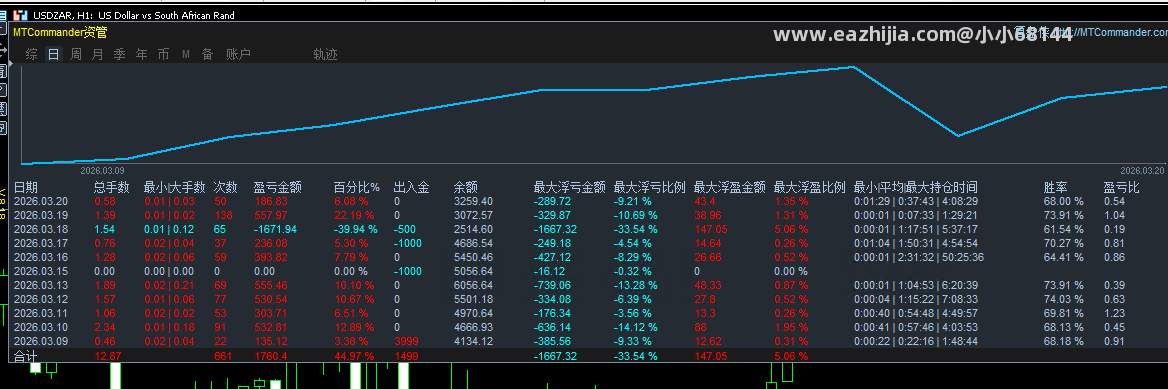Viewport: 1168px width, 389px height.
Task: Switch to the 账户 account tab
Action: (238, 54)
